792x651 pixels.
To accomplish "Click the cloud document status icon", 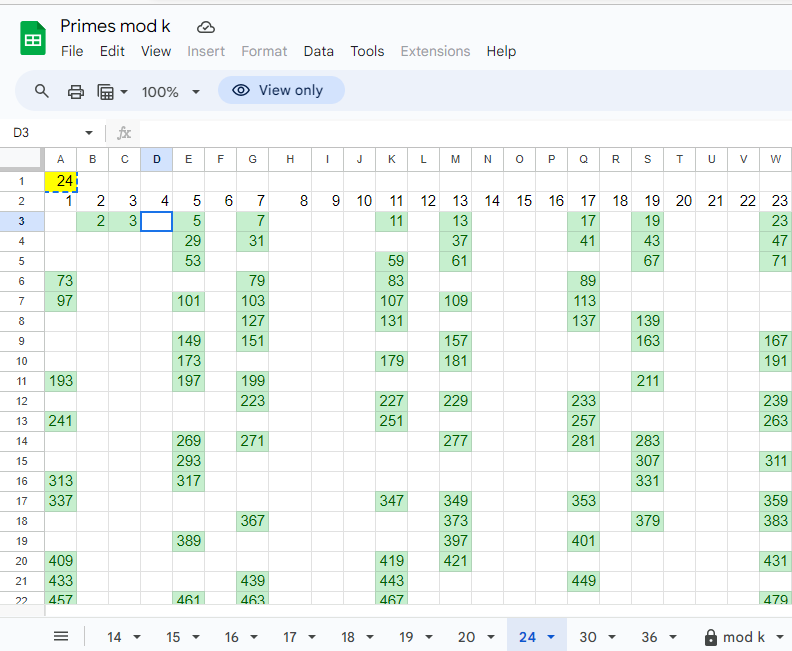I will 206,27.
